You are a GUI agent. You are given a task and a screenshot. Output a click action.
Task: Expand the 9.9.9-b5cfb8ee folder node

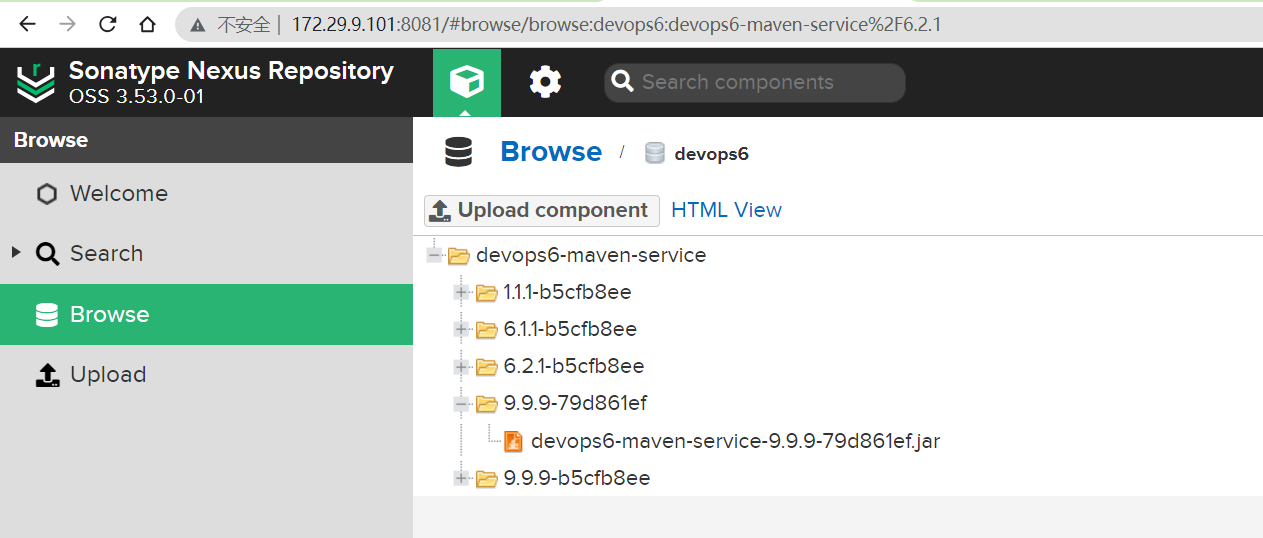tap(461, 478)
